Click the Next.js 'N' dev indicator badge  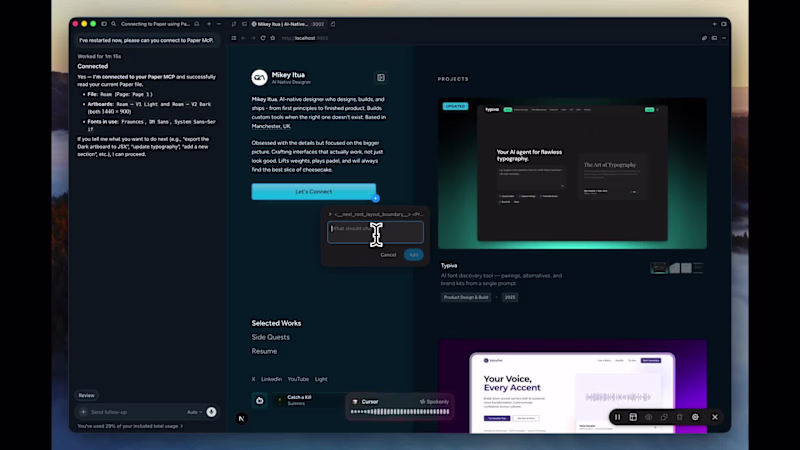242,418
